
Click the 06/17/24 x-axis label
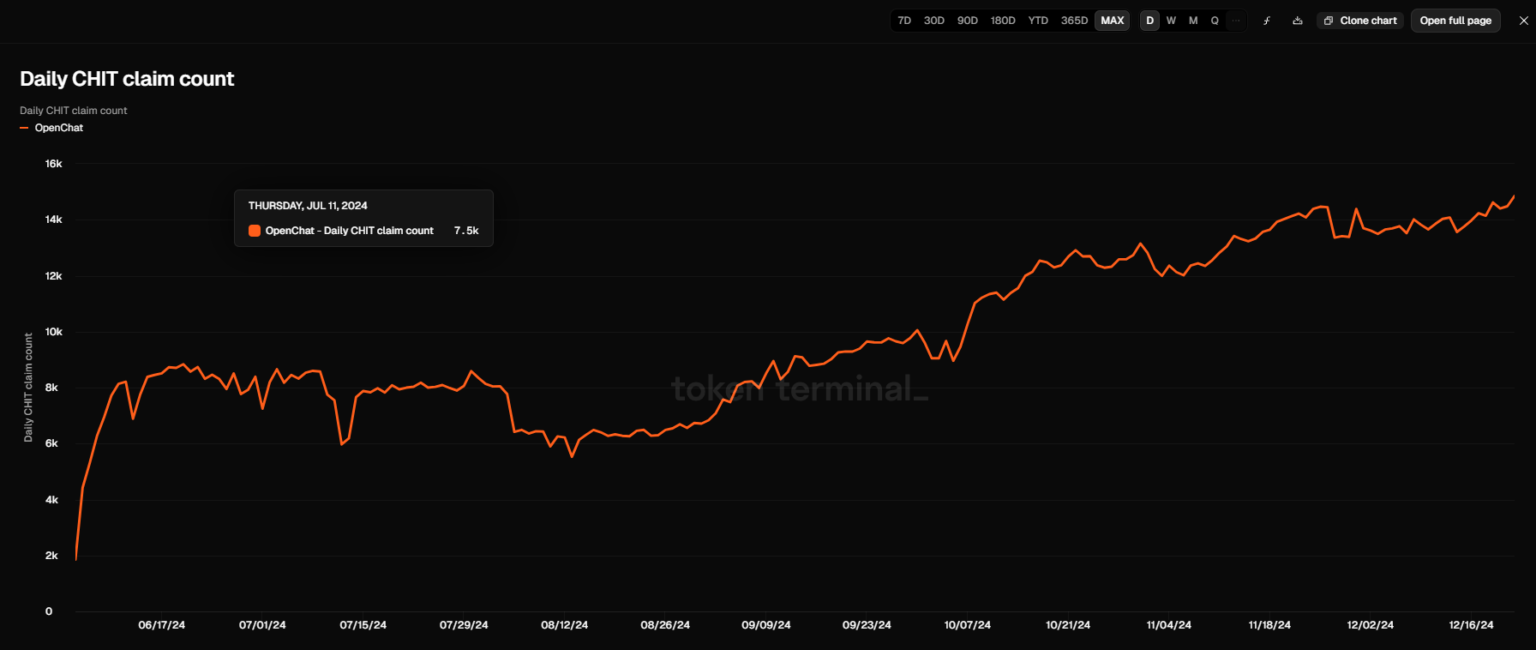pos(161,625)
